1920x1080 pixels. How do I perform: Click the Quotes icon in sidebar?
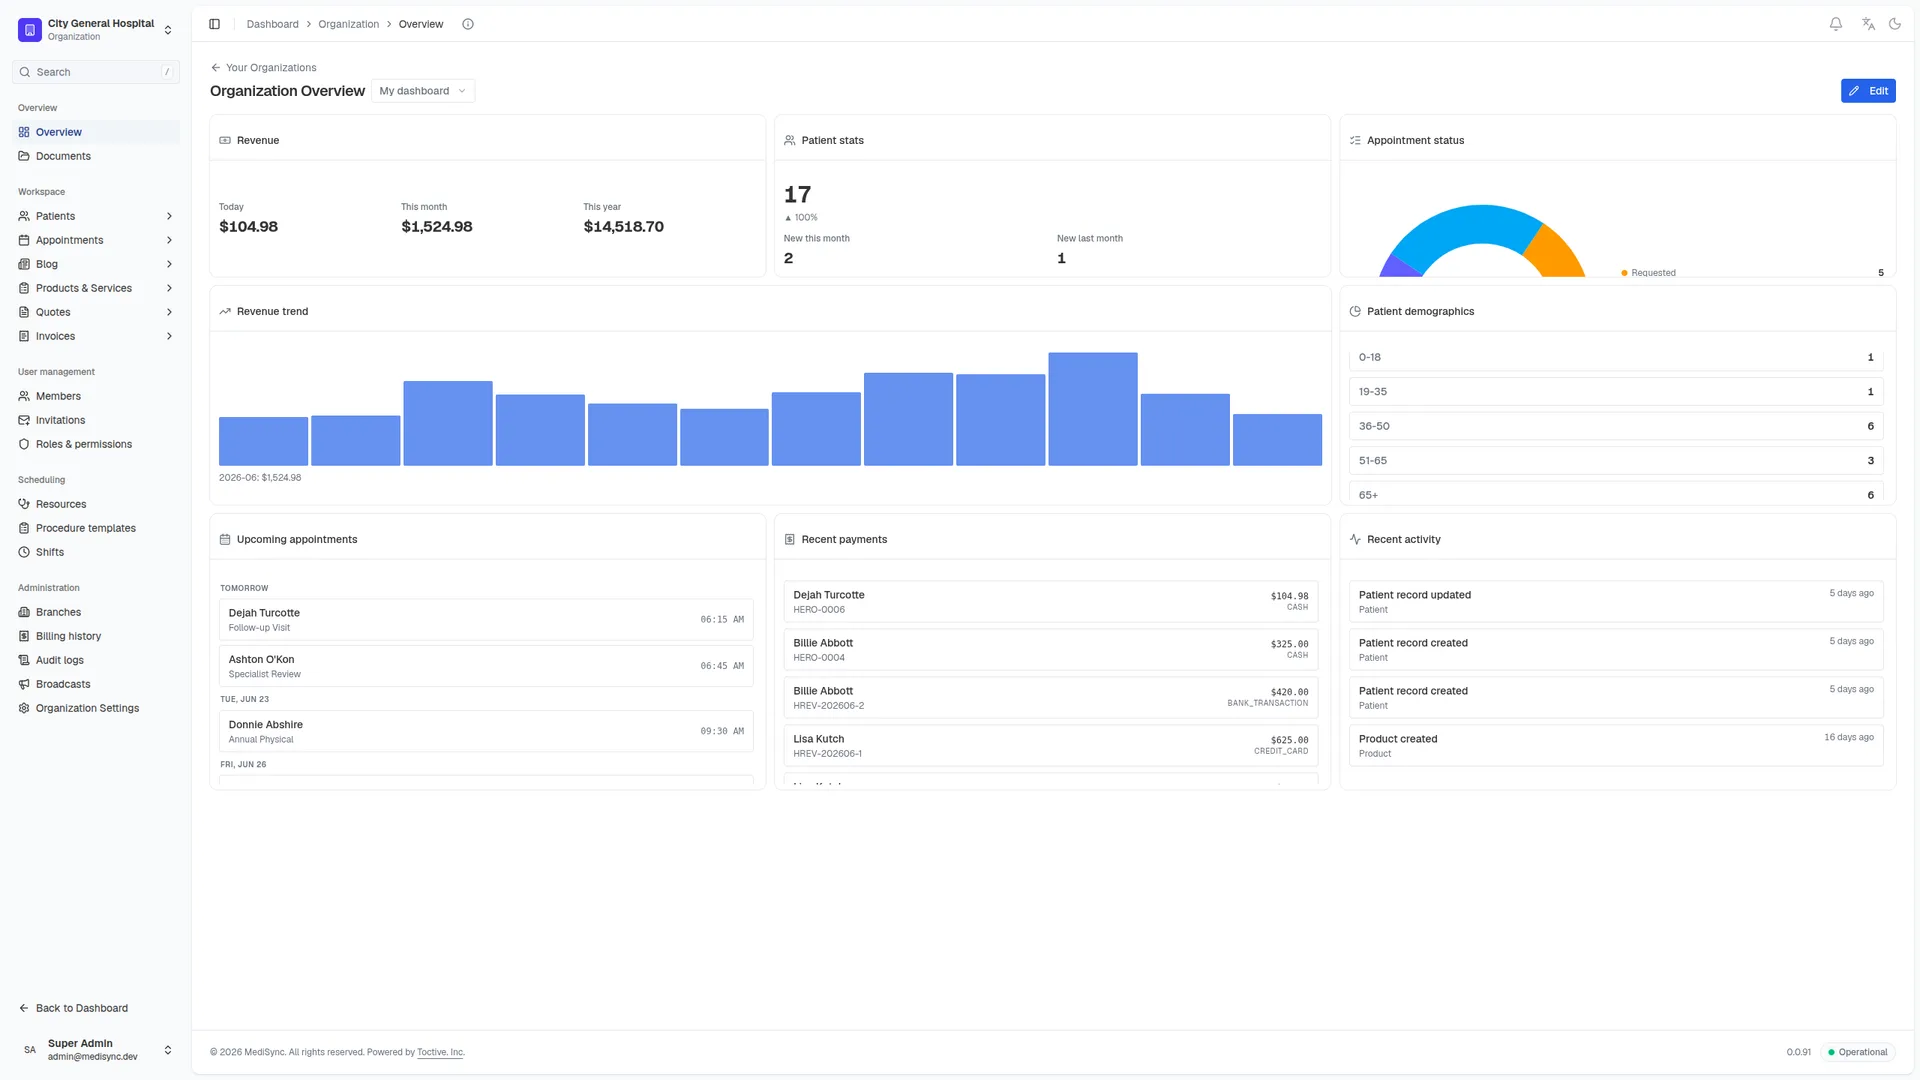pyautogui.click(x=24, y=312)
